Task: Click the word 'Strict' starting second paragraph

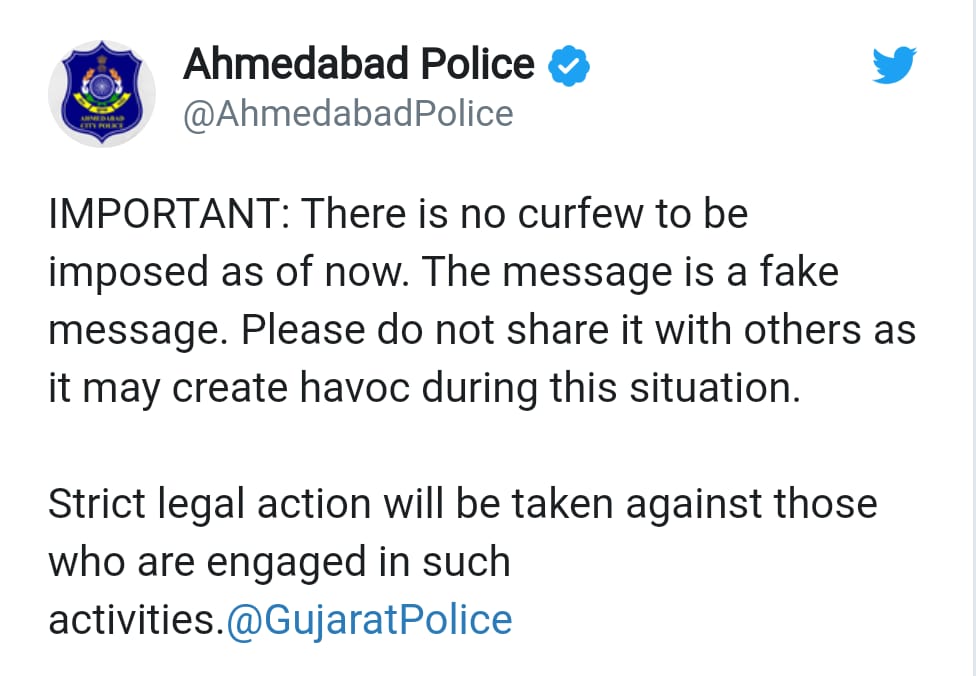Action: pyautogui.click(x=96, y=504)
